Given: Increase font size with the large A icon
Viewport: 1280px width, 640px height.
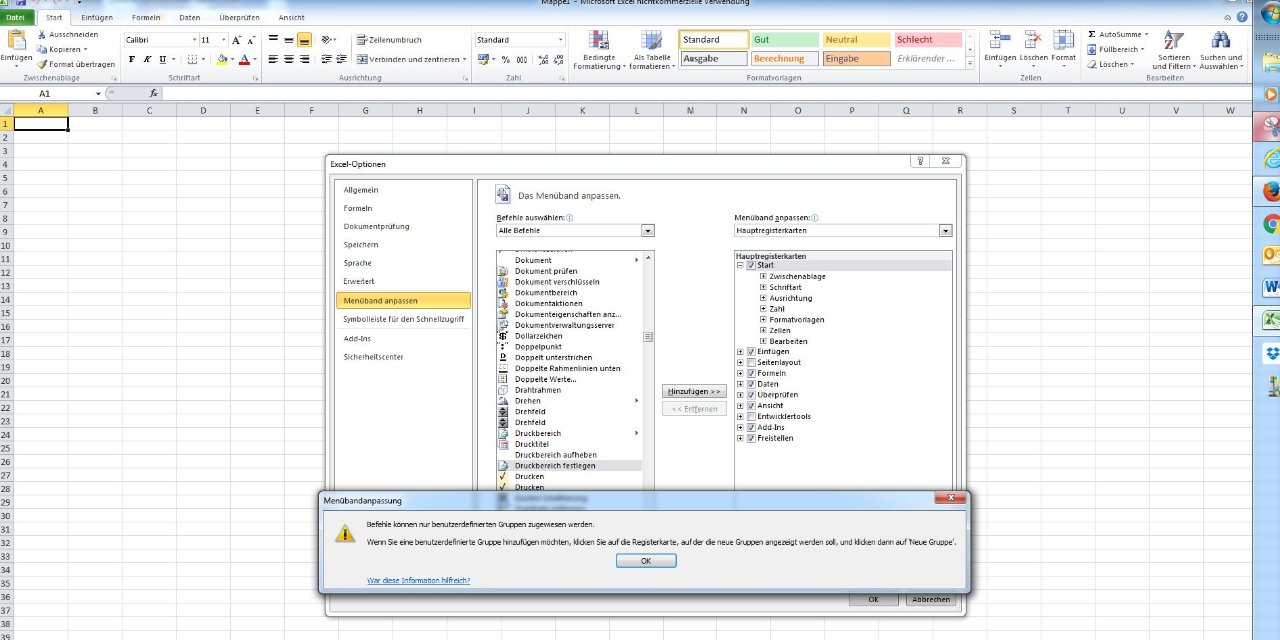Looking at the screenshot, I should [x=237, y=40].
